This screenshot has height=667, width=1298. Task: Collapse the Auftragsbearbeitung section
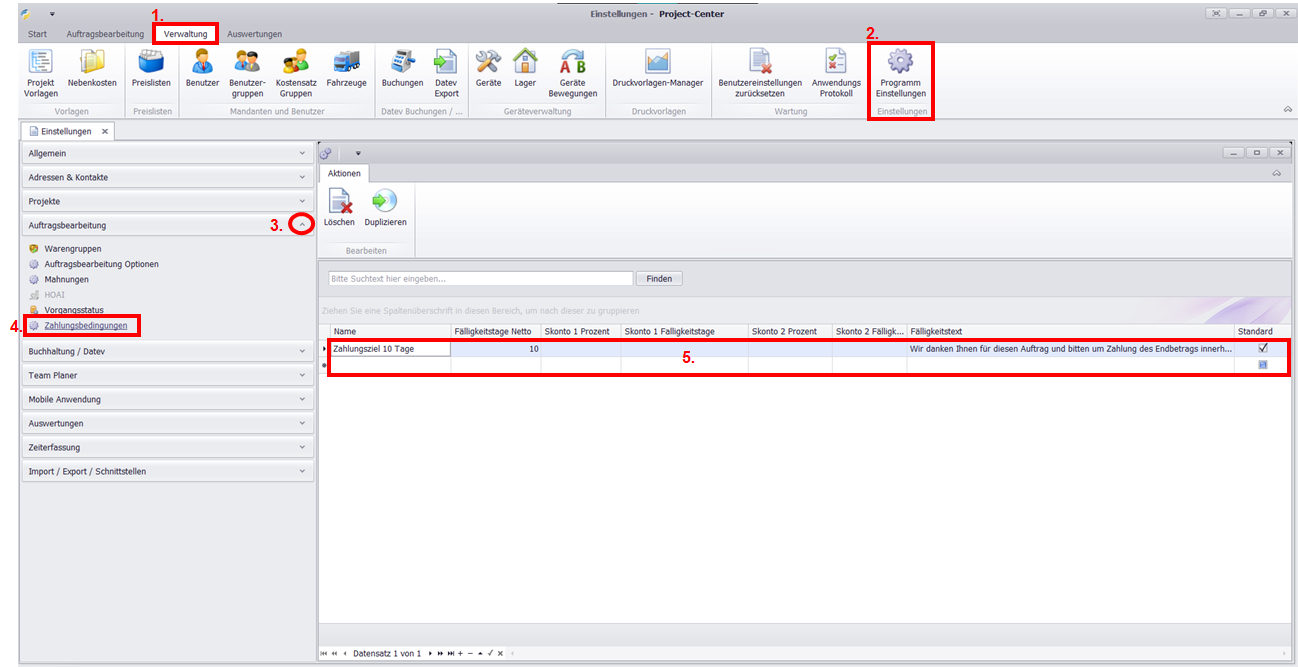(x=302, y=226)
